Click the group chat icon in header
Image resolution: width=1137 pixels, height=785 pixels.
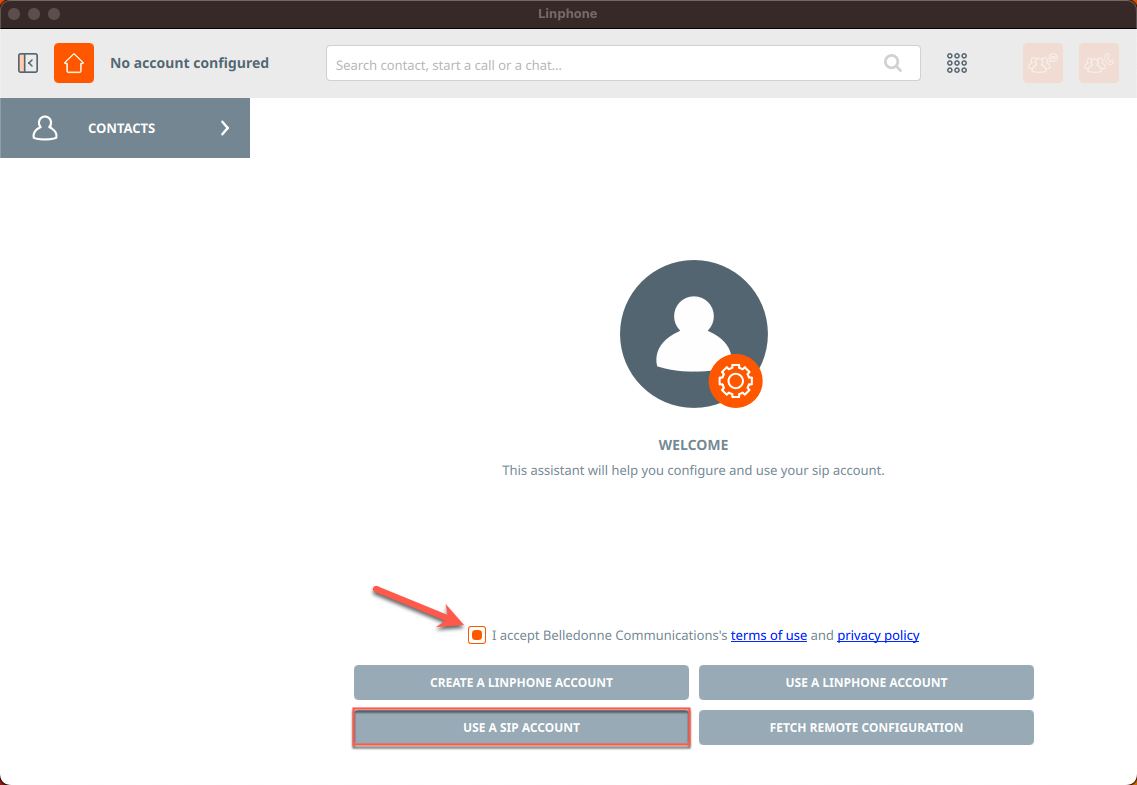coord(1042,63)
